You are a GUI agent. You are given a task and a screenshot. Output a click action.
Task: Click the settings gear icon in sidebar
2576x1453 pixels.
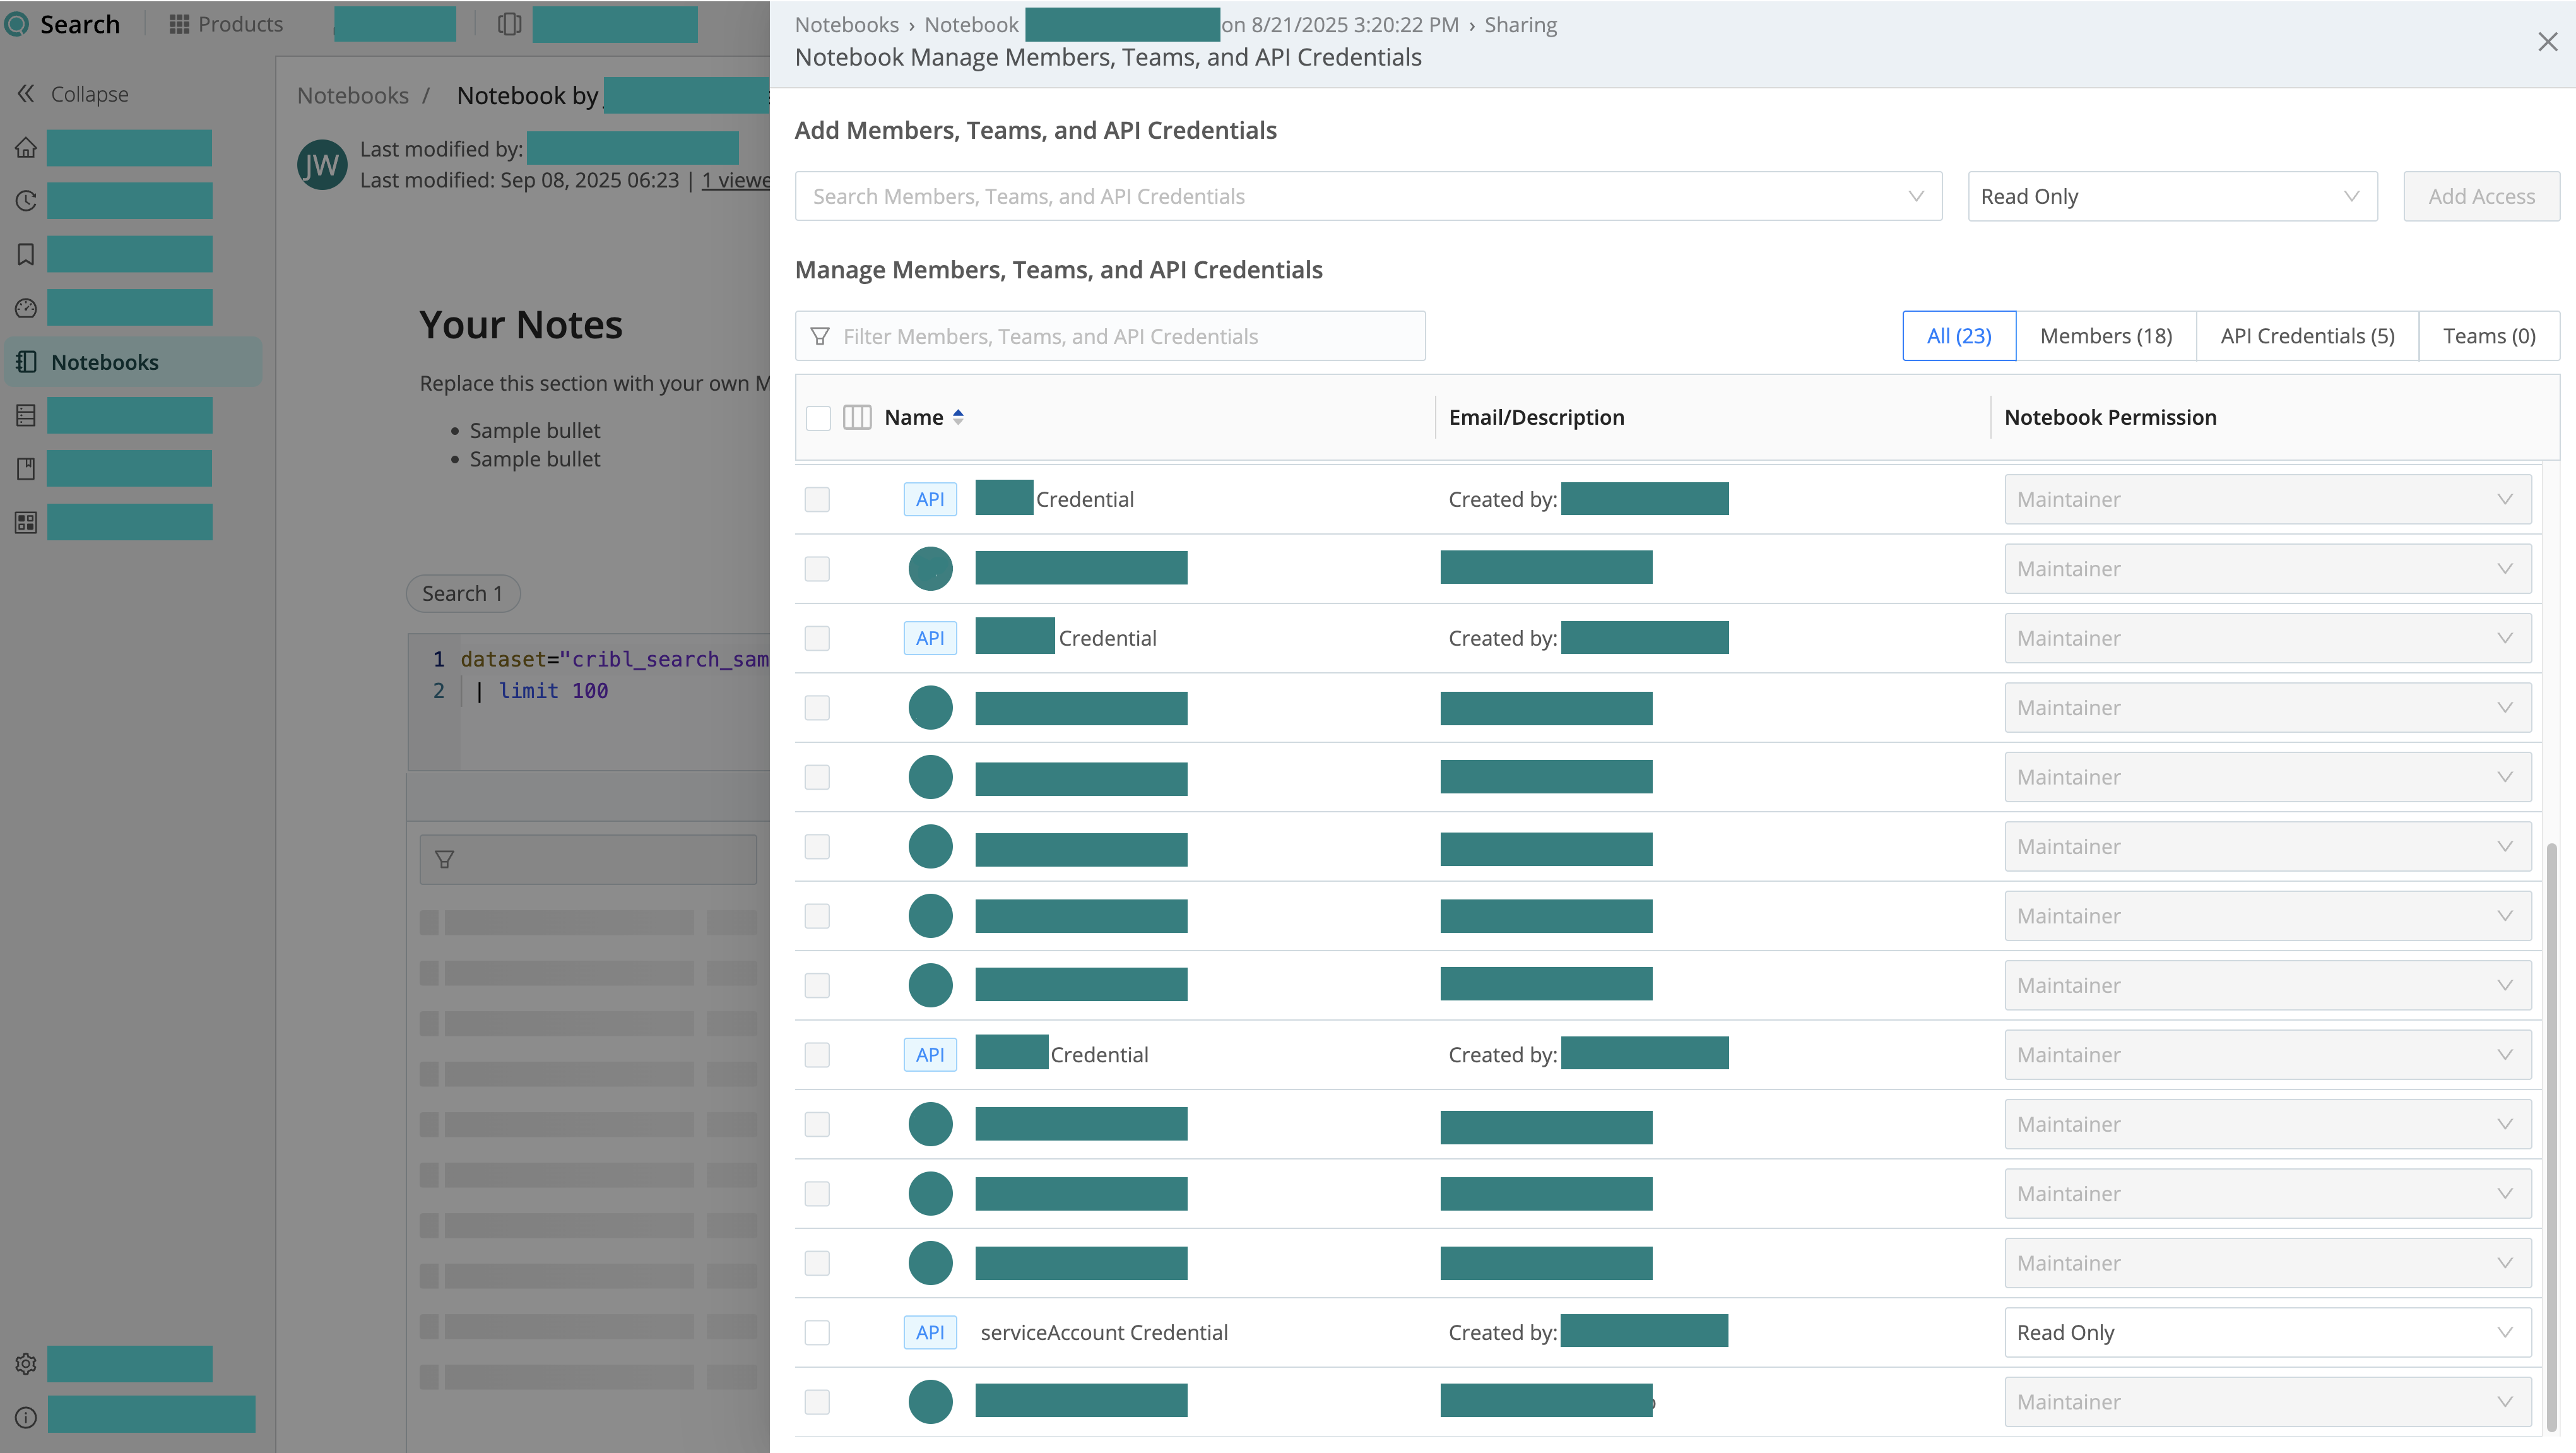(26, 1363)
